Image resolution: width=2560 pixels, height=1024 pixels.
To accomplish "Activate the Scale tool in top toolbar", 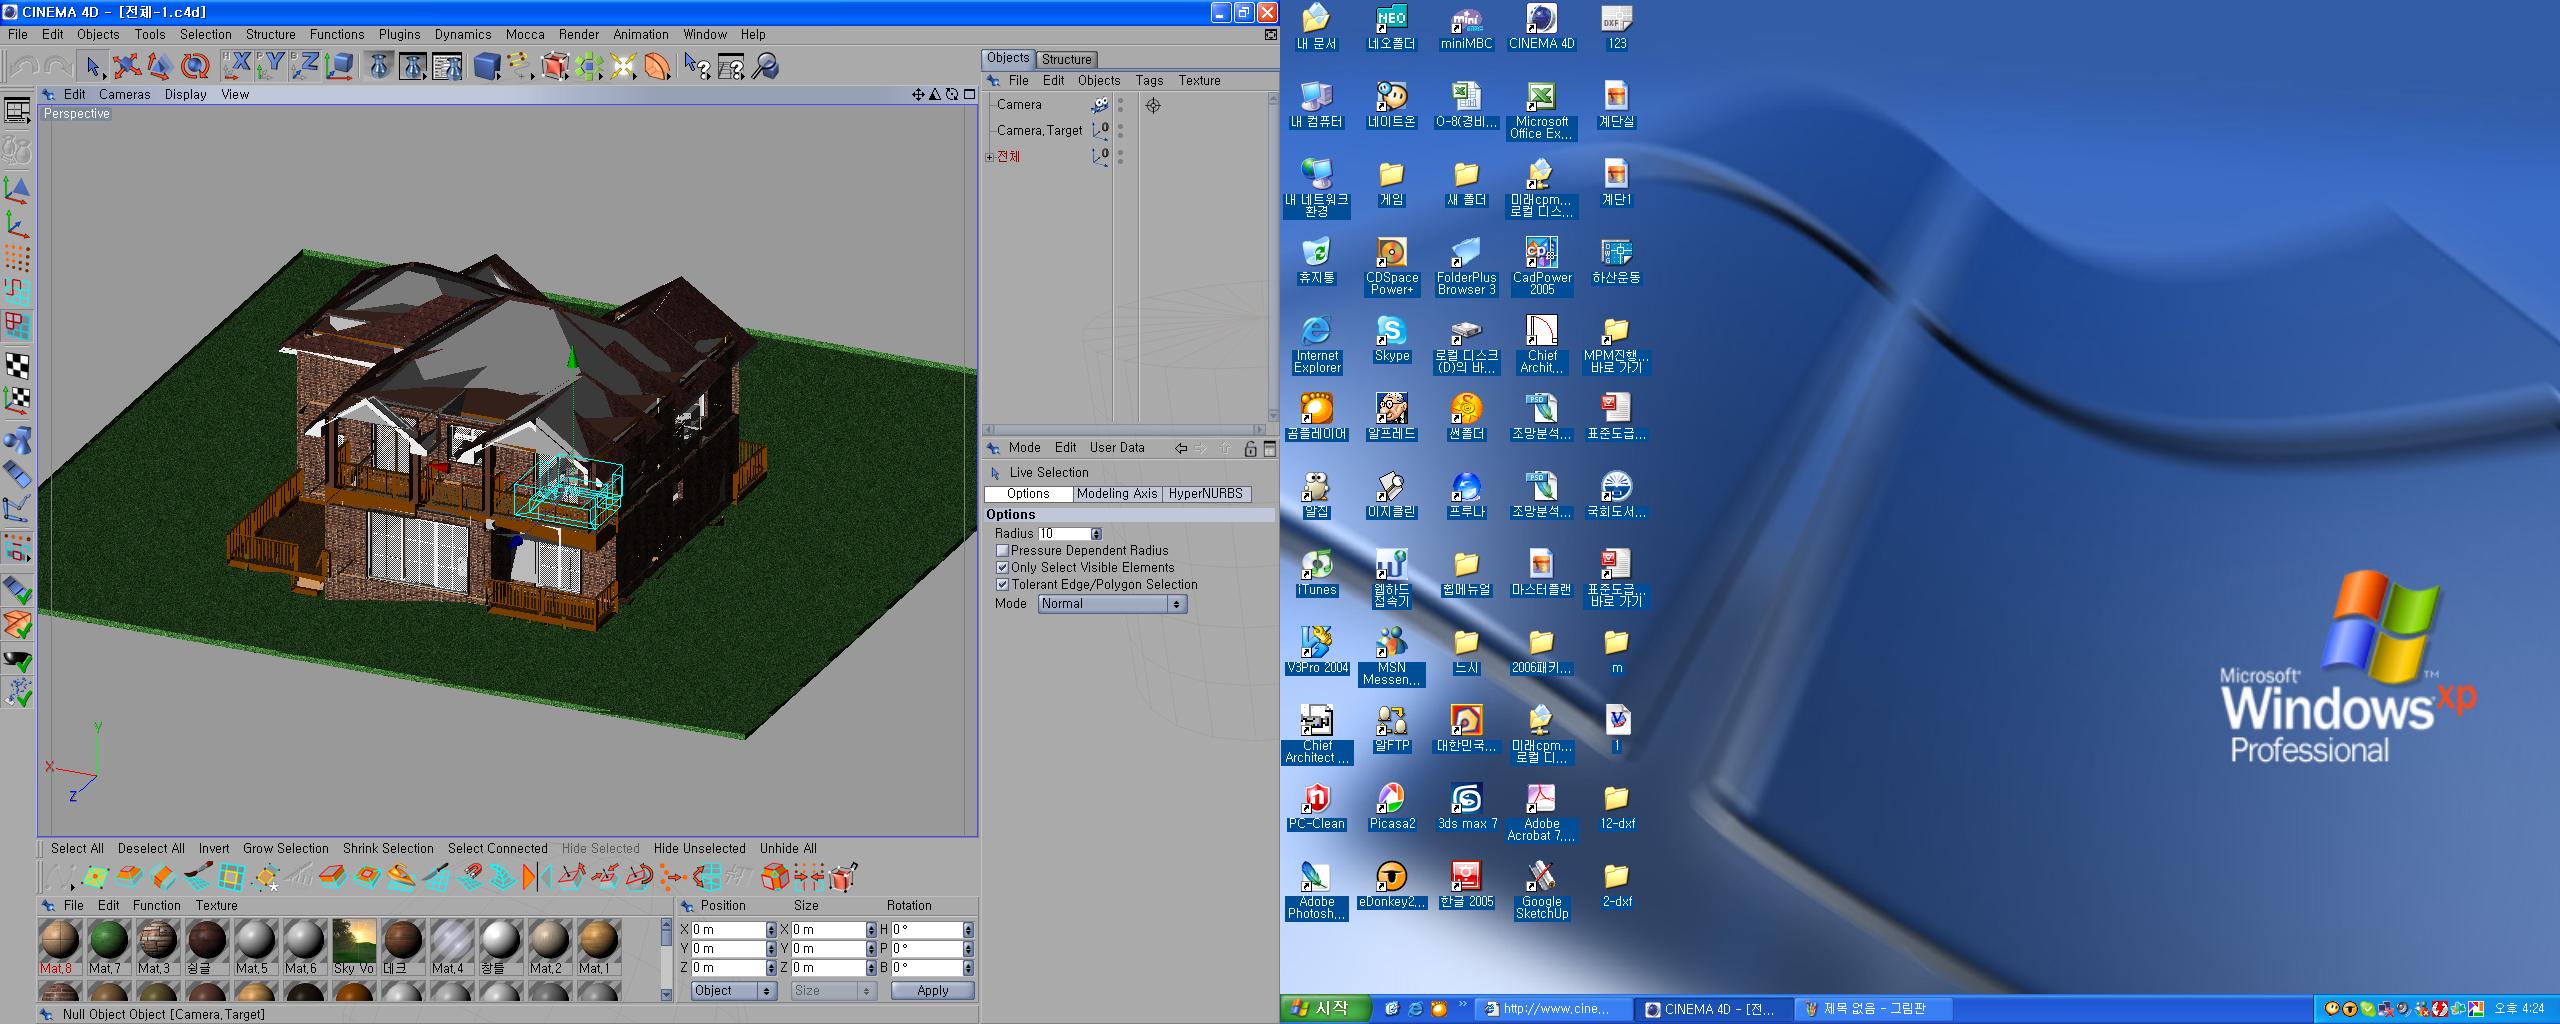I will click(x=160, y=67).
